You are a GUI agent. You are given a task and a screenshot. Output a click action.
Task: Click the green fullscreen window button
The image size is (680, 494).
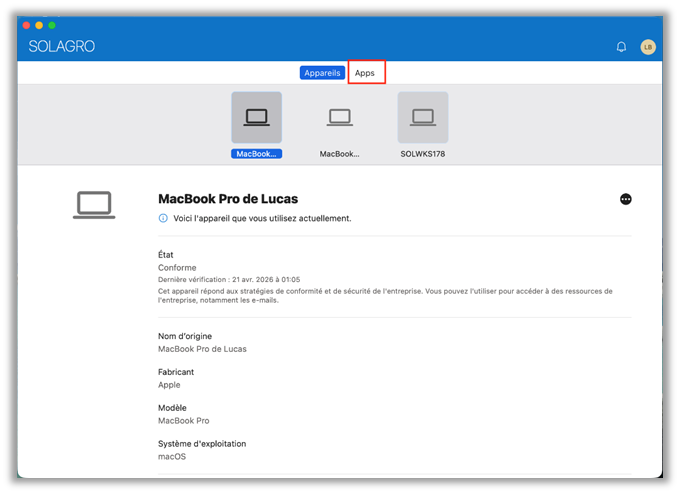click(52, 25)
